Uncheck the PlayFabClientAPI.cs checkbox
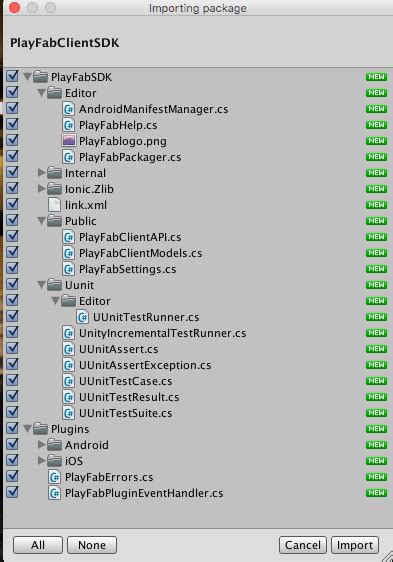This screenshot has height=562, width=393. coord(12,236)
